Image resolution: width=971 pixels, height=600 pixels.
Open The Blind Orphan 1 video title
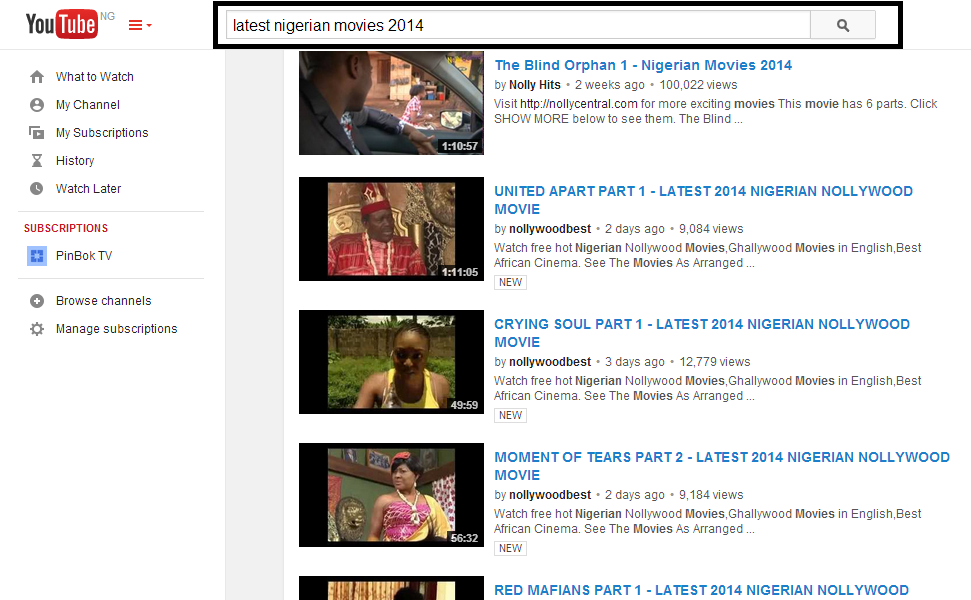pos(643,65)
